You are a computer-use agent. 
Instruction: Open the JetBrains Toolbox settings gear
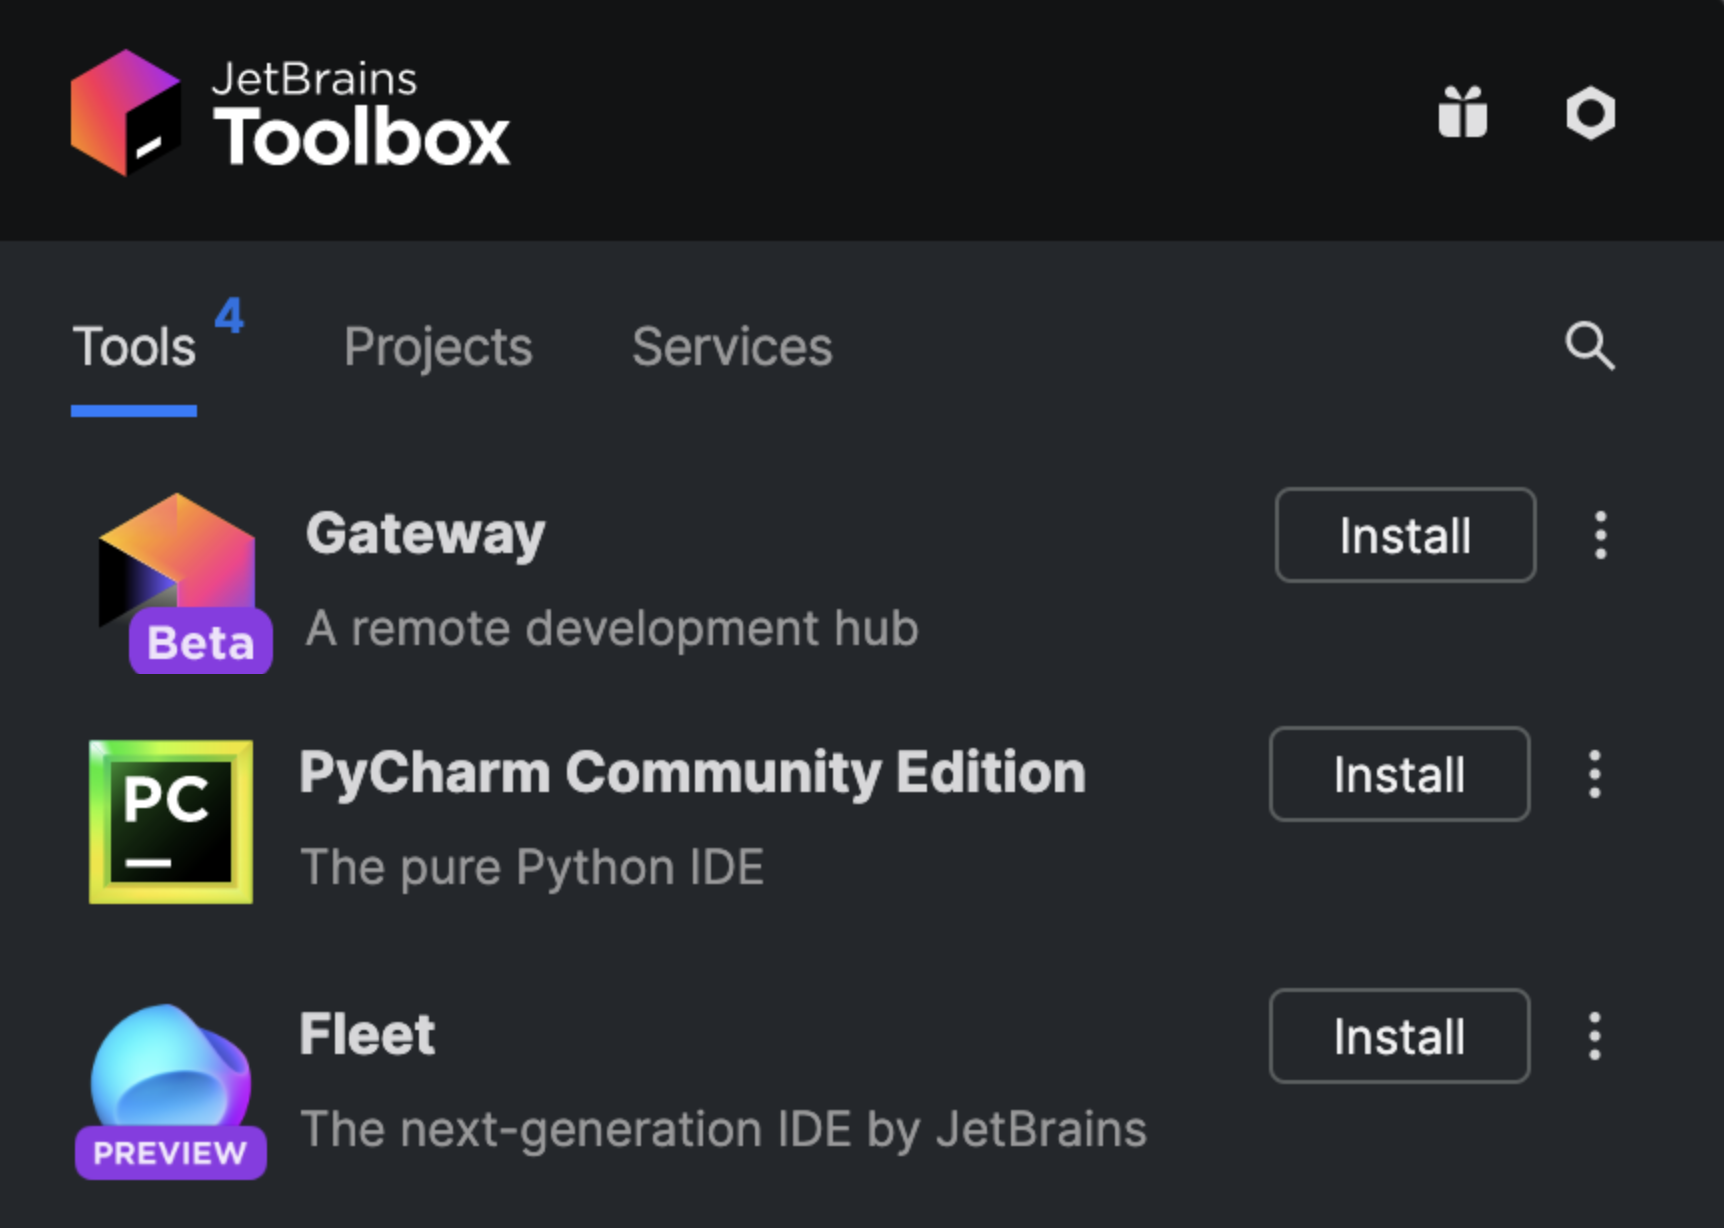tap(1591, 113)
